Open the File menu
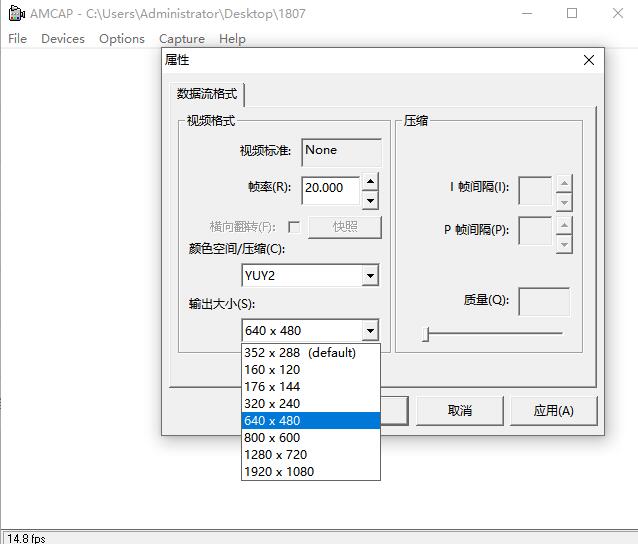The height and width of the screenshot is (544, 638). pyautogui.click(x=18, y=39)
